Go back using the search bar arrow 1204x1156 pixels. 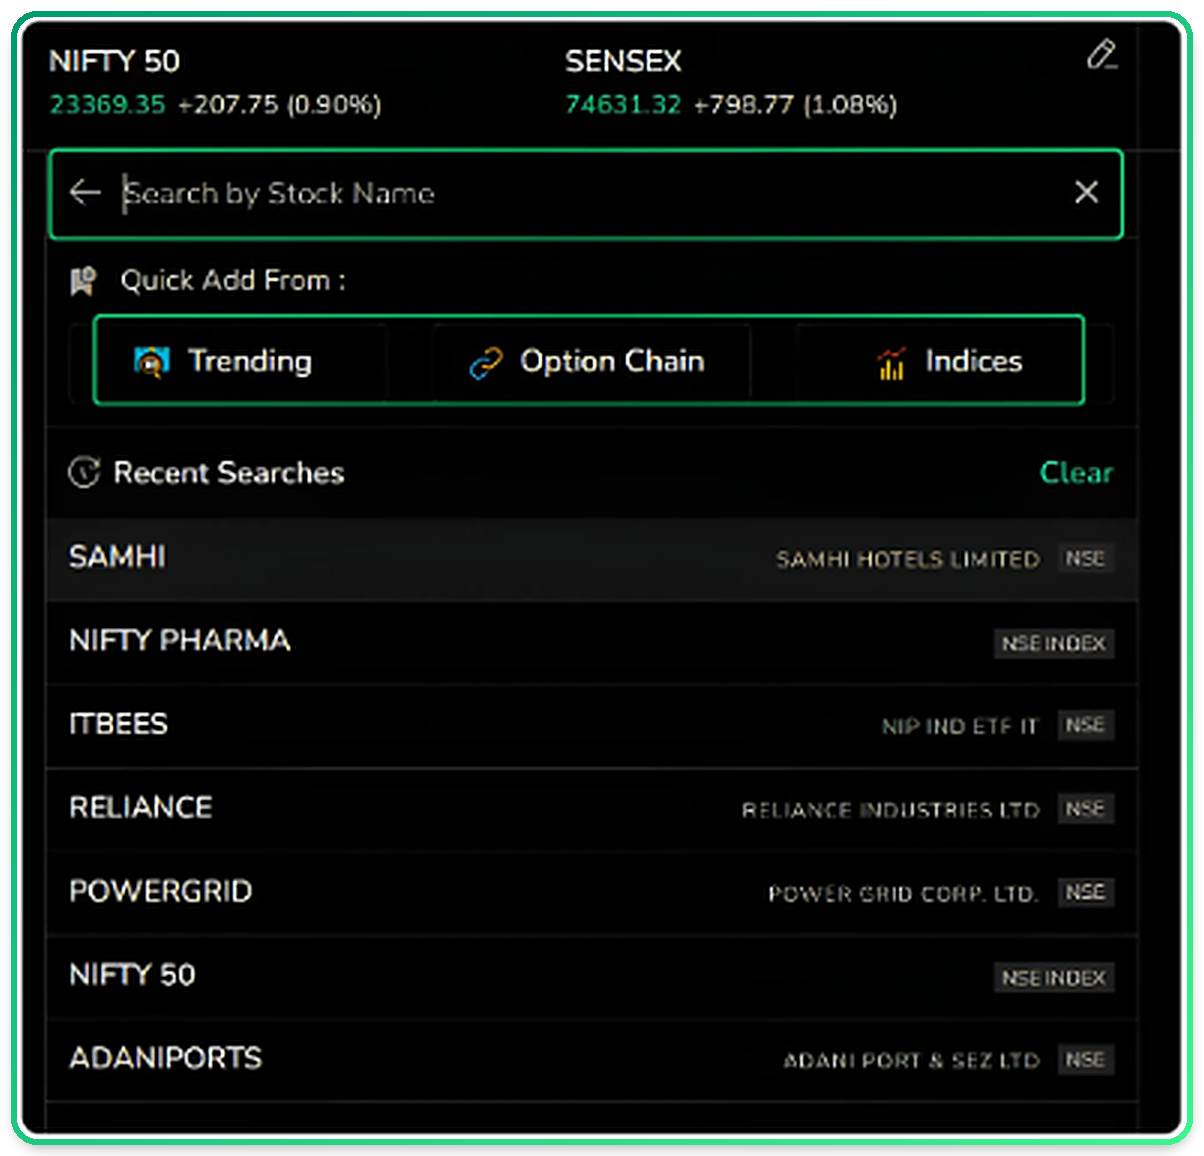click(86, 192)
